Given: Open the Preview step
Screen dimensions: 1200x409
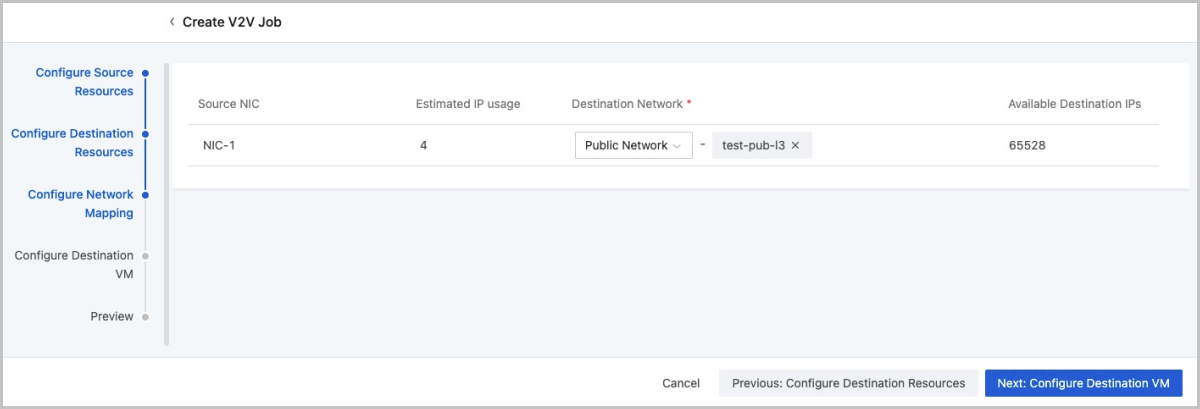Looking at the screenshot, I should point(111,317).
